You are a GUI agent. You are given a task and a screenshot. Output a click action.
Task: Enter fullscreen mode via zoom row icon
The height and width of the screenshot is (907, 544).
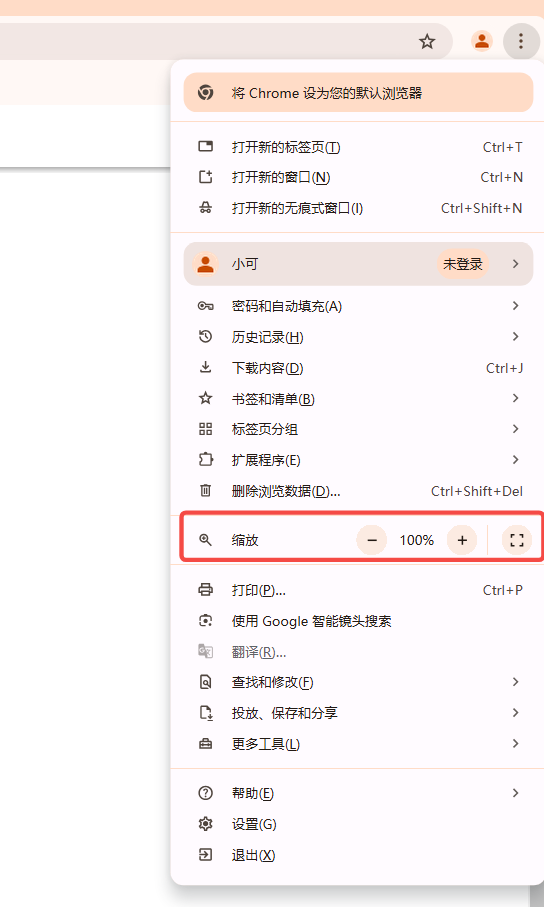[517, 540]
